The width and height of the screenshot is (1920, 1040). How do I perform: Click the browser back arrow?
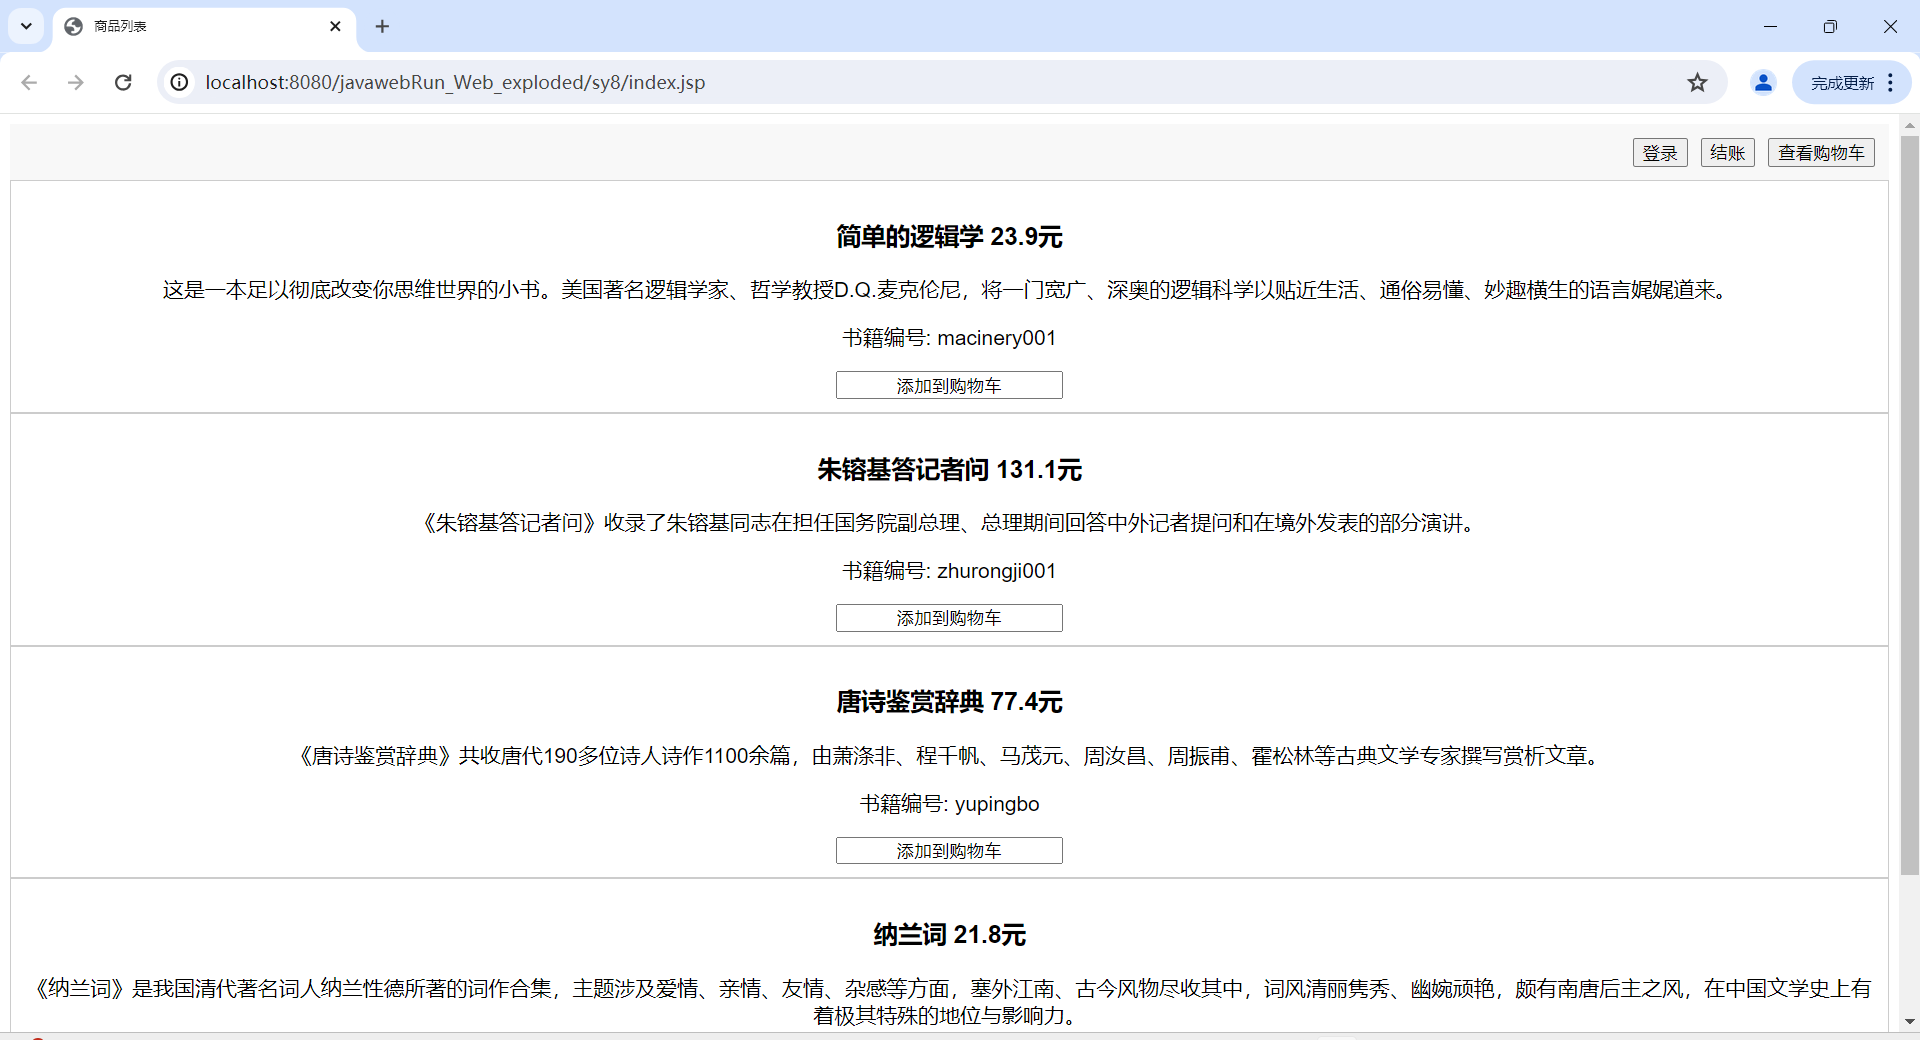[29, 82]
